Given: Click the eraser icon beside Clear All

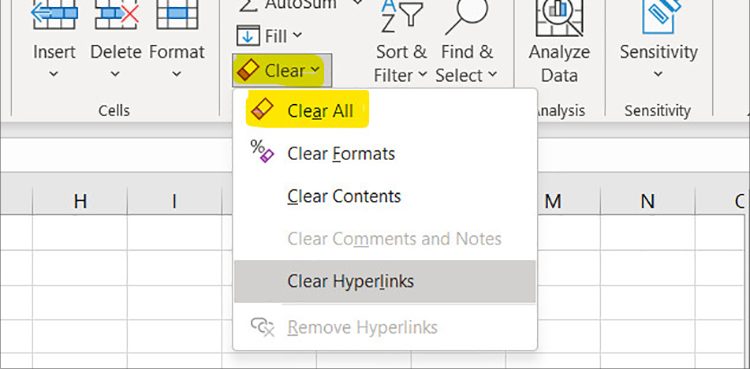Looking at the screenshot, I should click(x=262, y=110).
